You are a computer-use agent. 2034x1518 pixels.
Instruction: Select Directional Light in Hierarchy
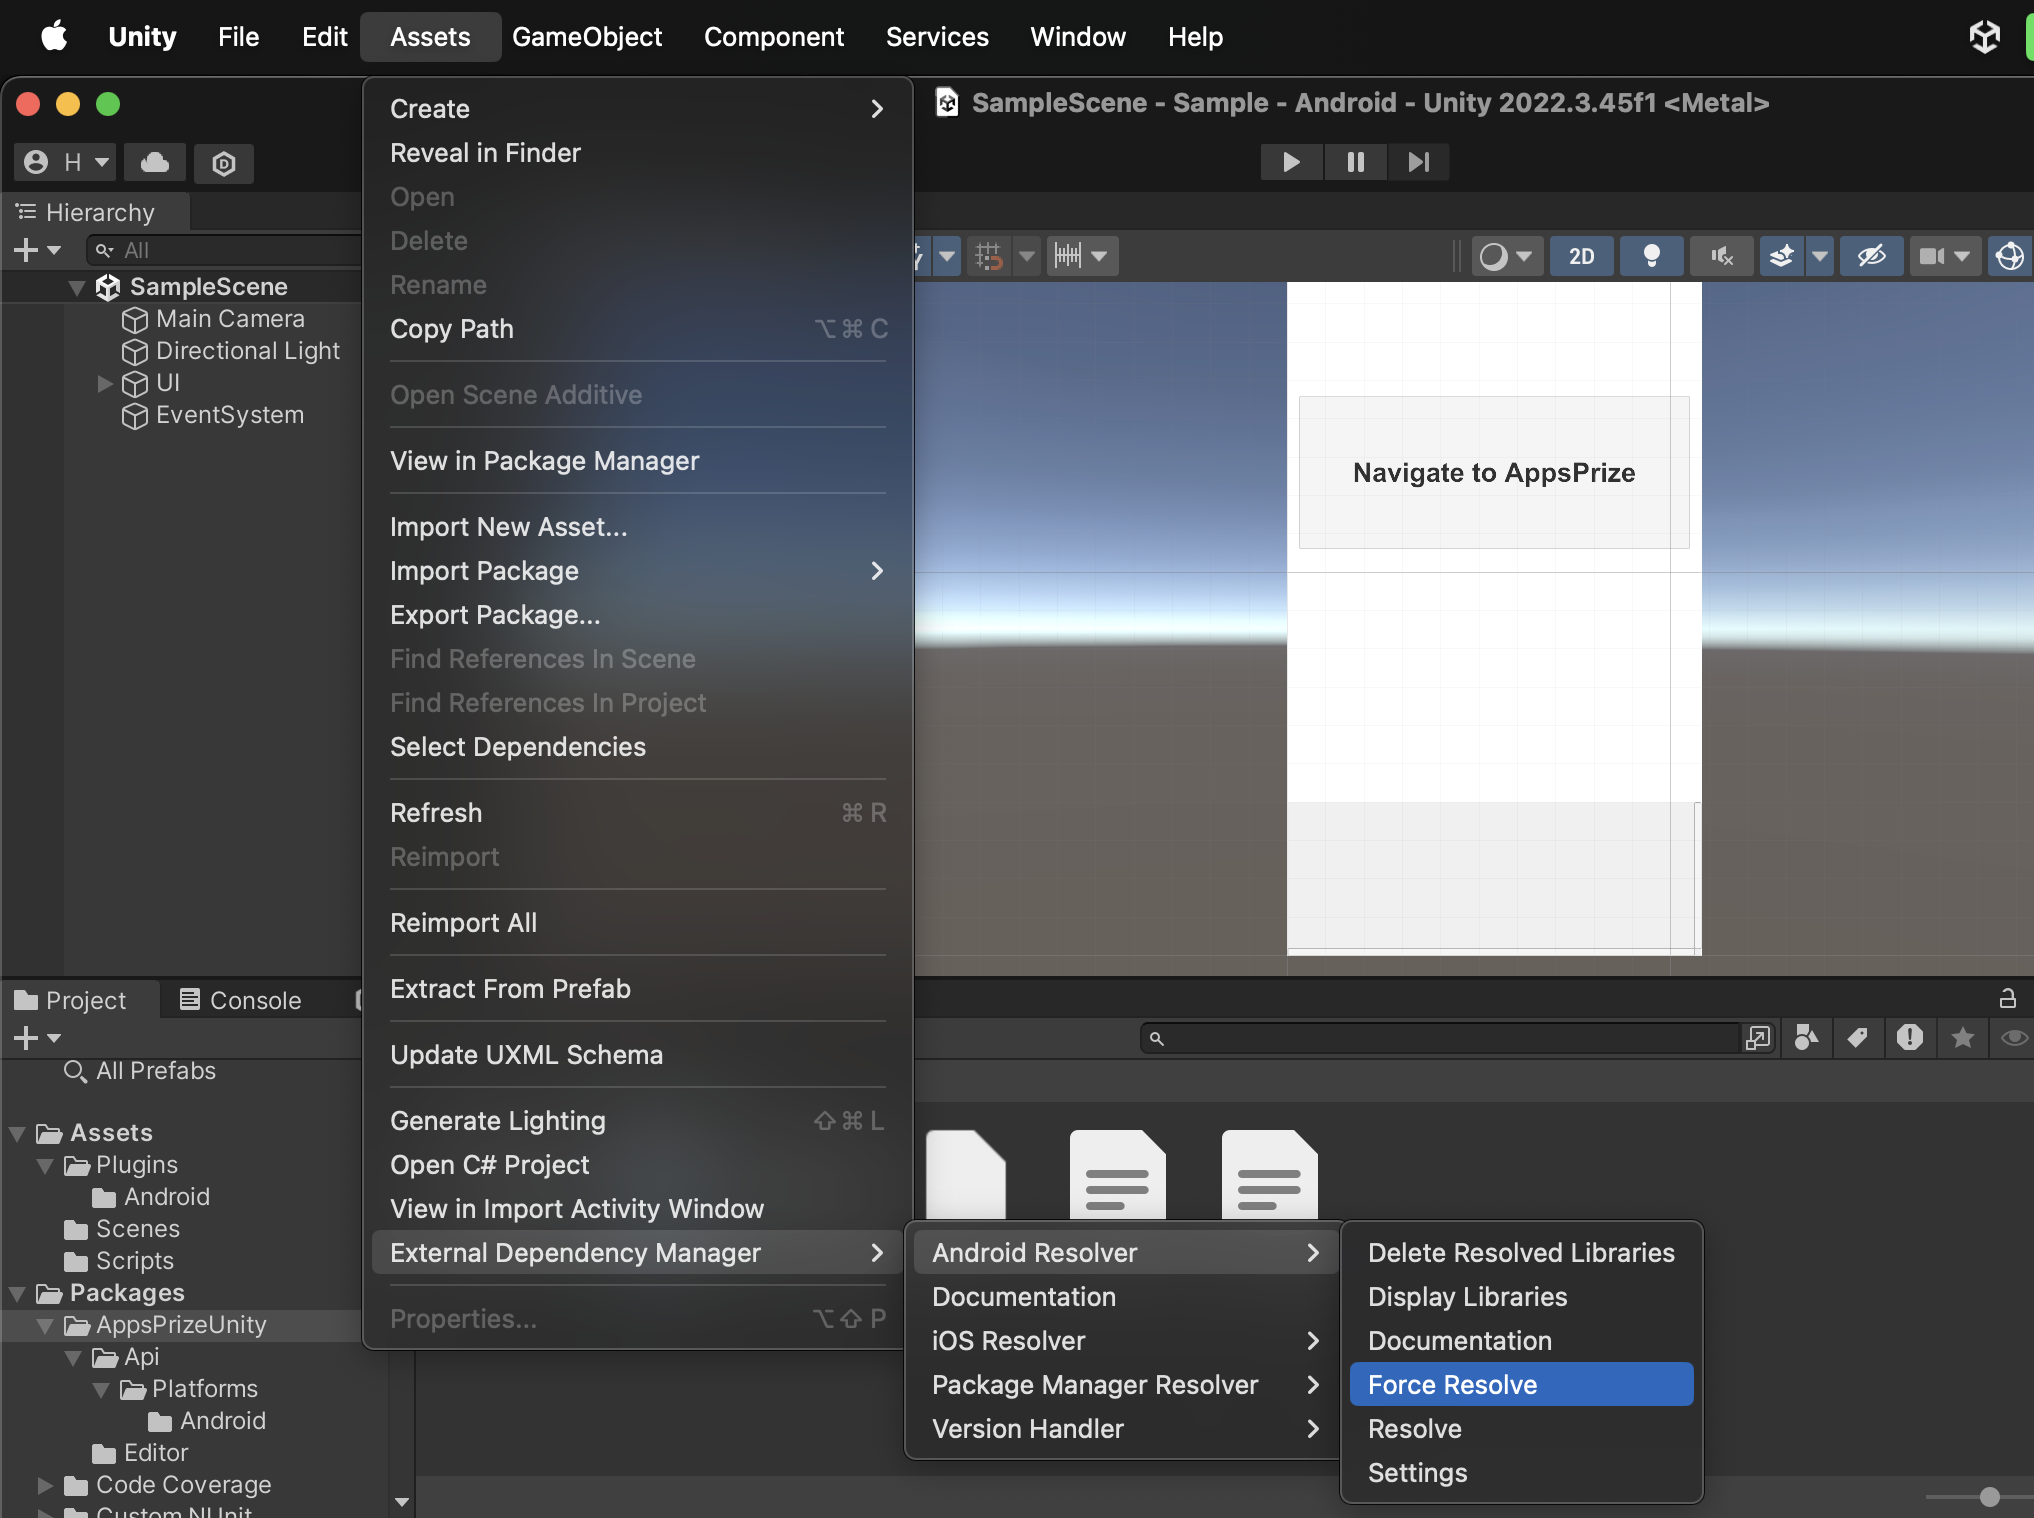[248, 351]
